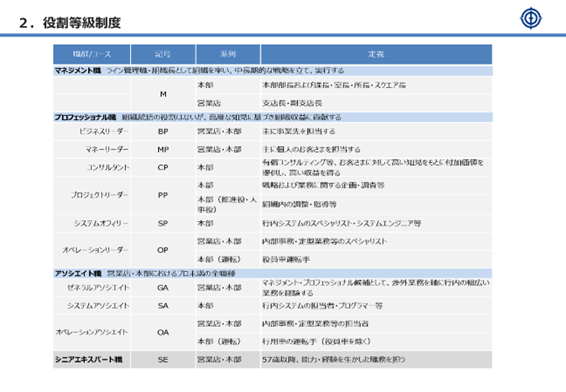Click the 定義 column header
Screen dimensions: 566x392
(x=376, y=54)
